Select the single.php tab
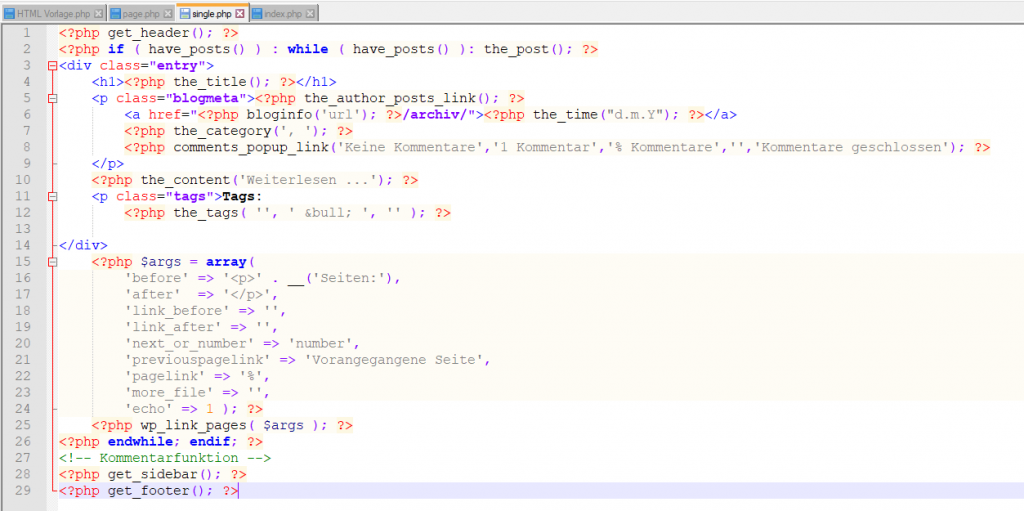This screenshot has width=1024, height=511. click(212, 12)
